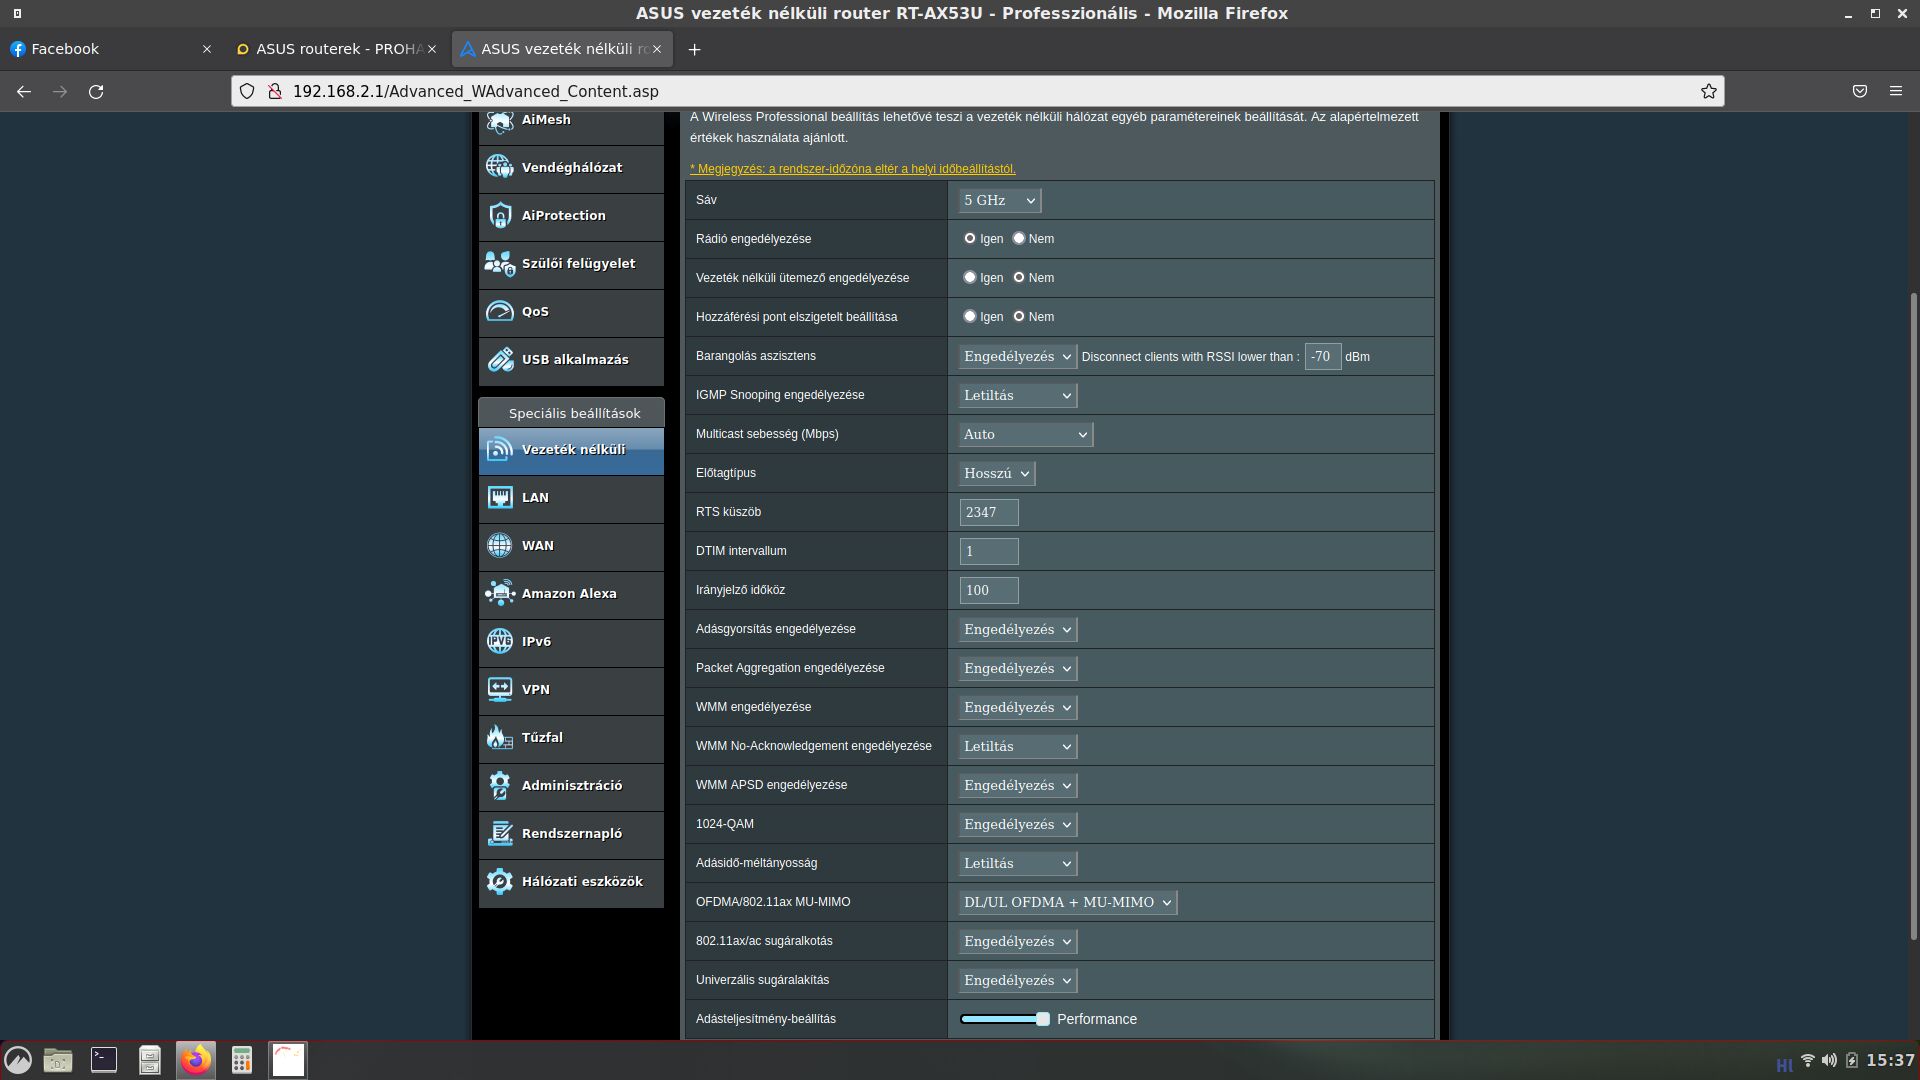
Task: Open the USB alkalmazás icon
Action: (500, 359)
